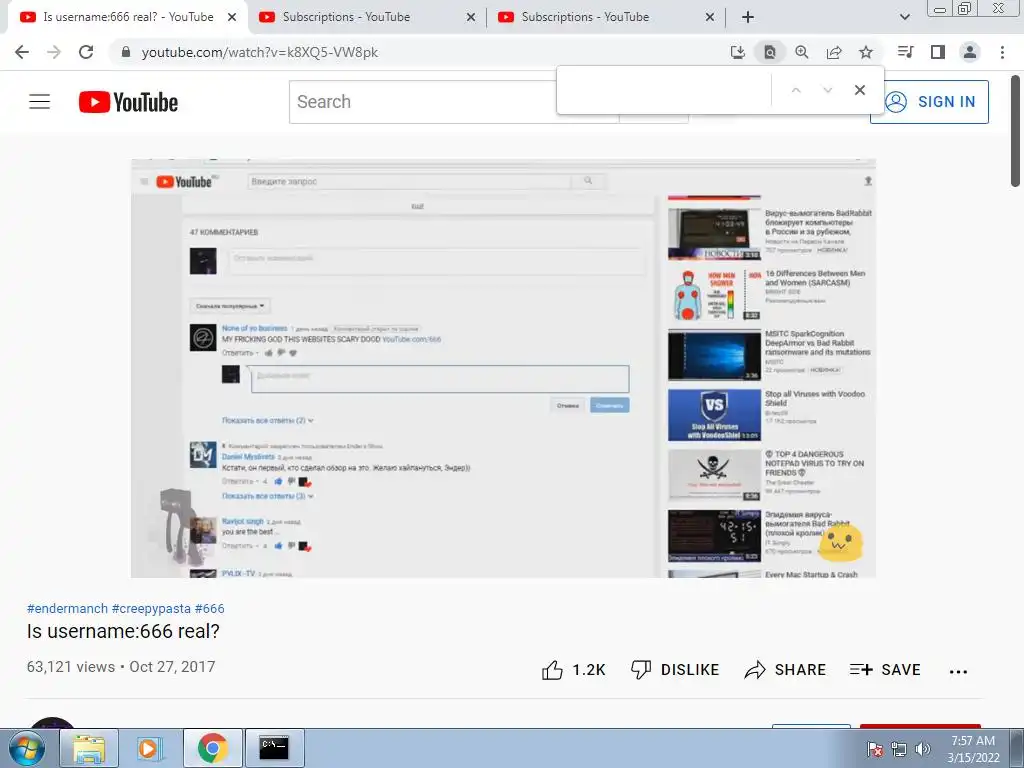Open the volume speaker tray icon
This screenshot has height=768, width=1024.
click(x=922, y=749)
